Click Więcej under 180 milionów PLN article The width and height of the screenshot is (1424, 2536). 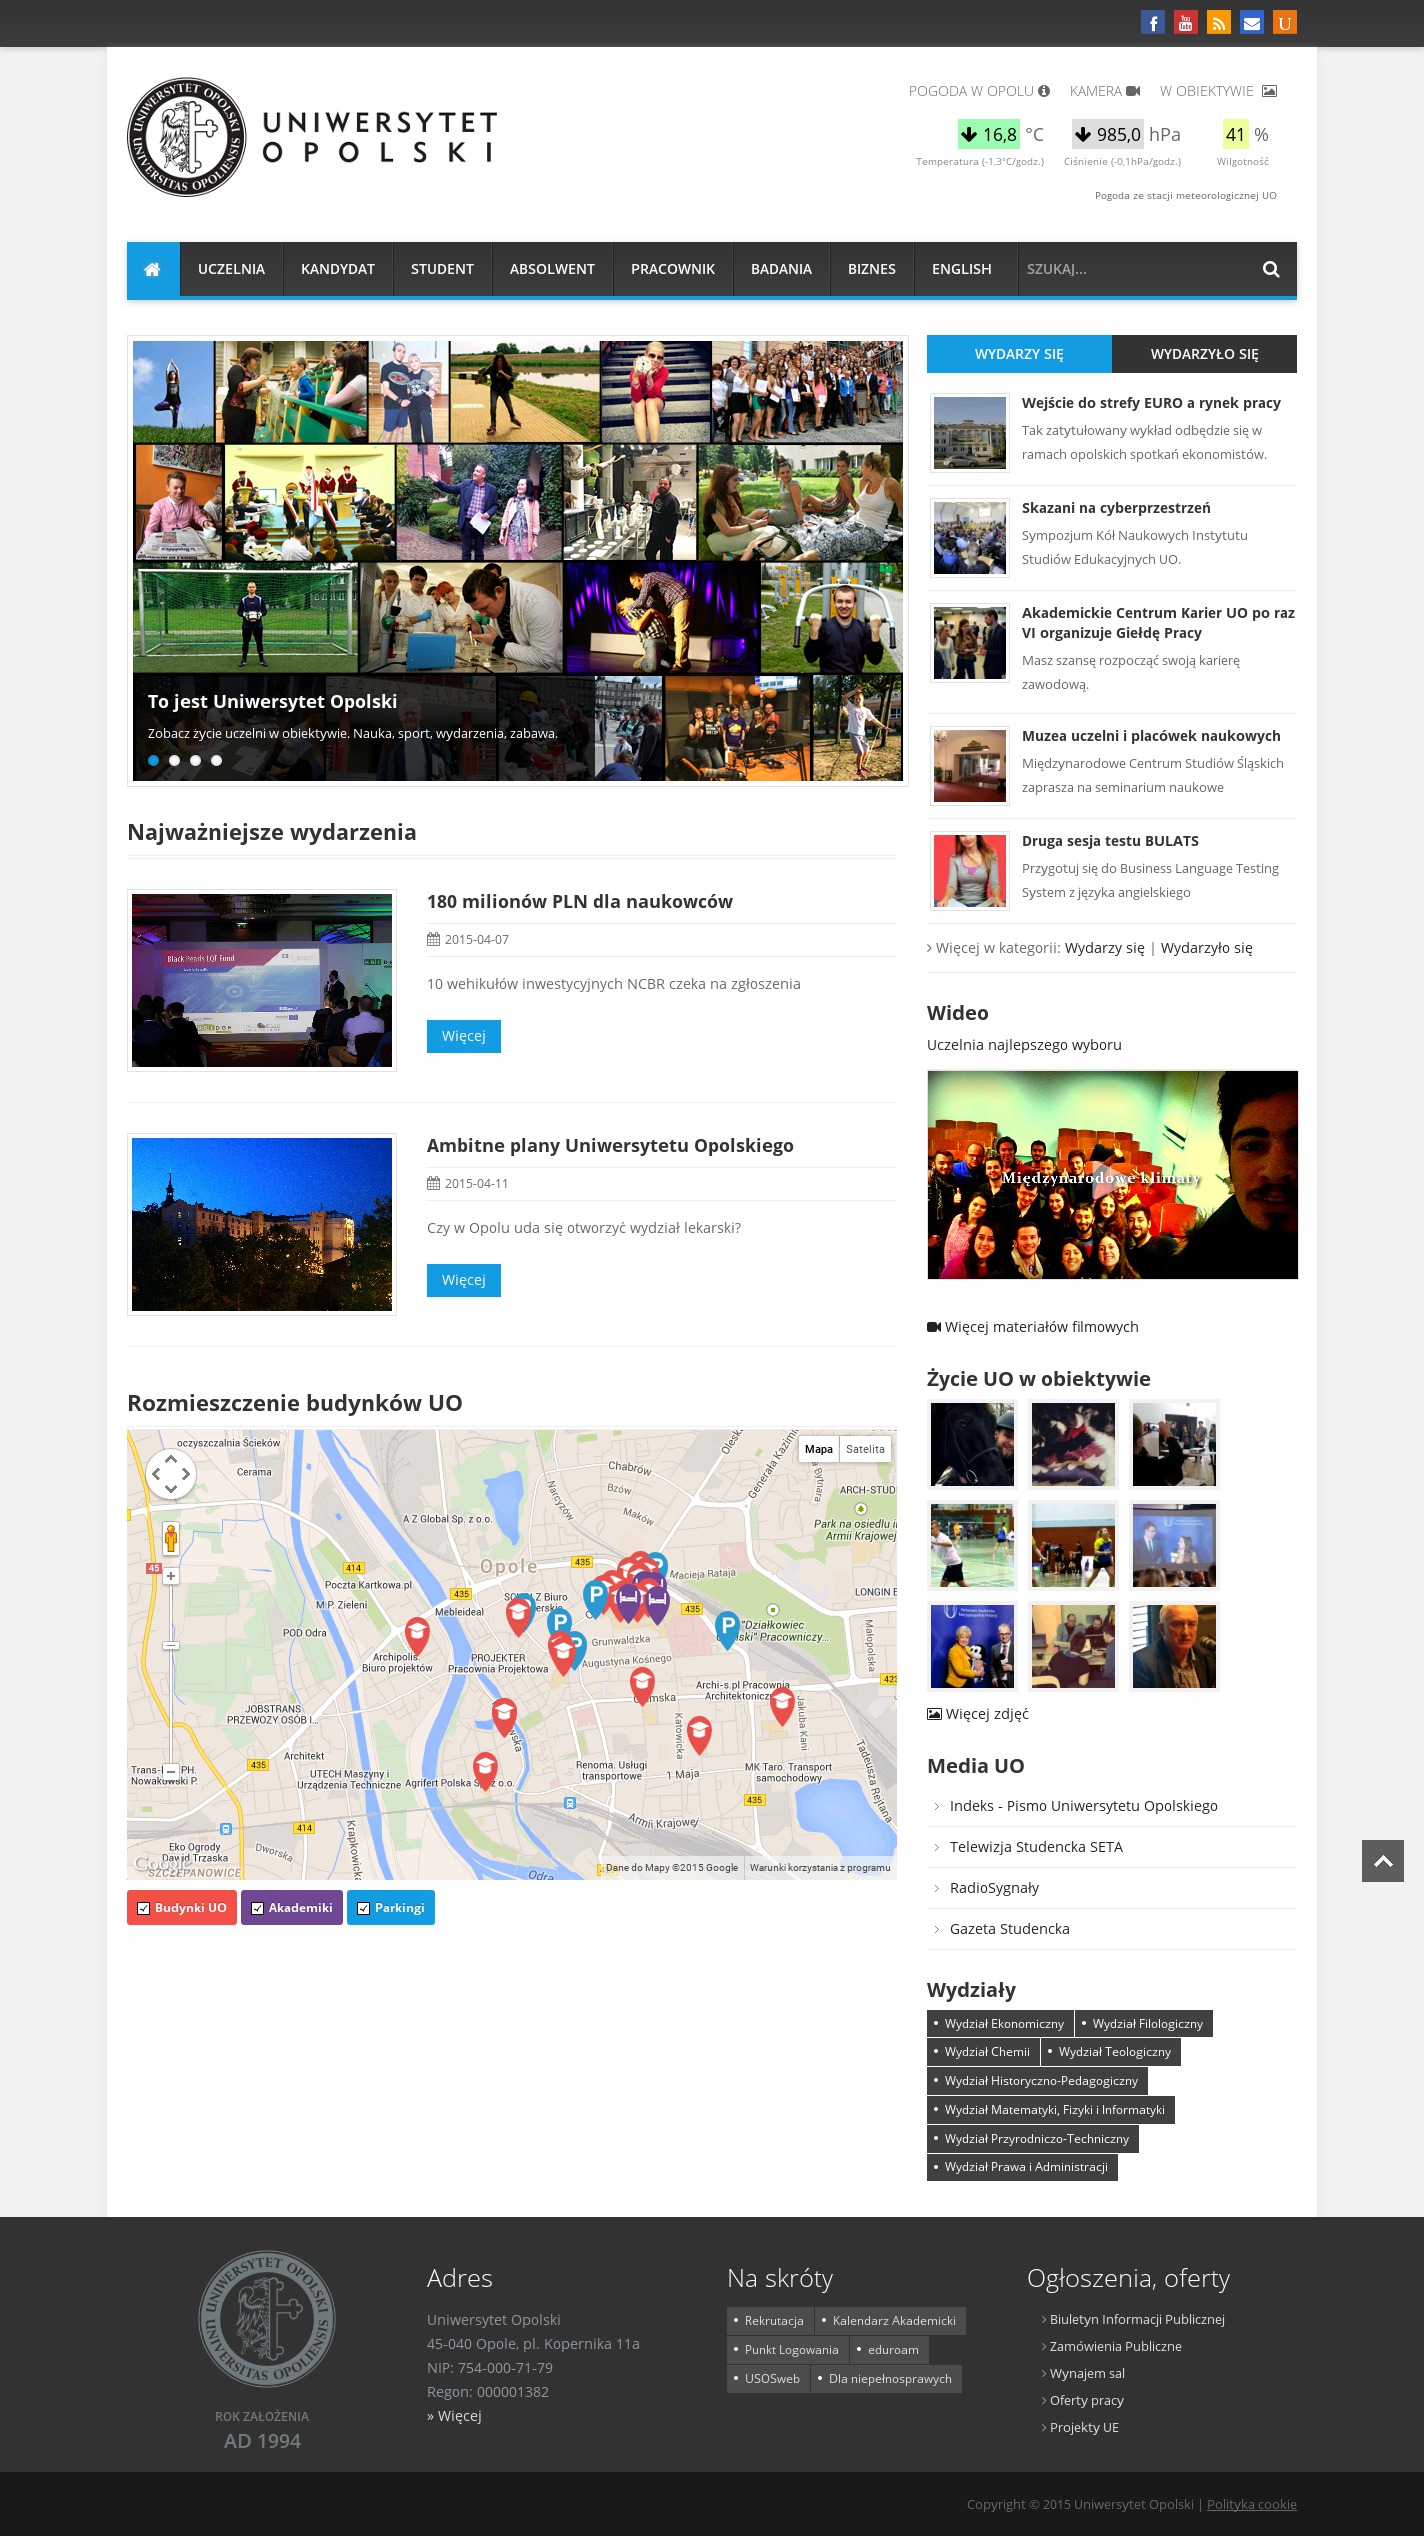(x=463, y=1036)
